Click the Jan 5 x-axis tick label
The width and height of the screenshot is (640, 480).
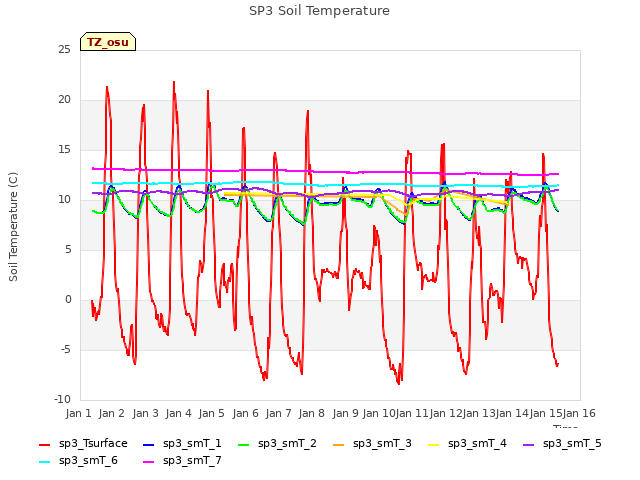tap(212, 413)
